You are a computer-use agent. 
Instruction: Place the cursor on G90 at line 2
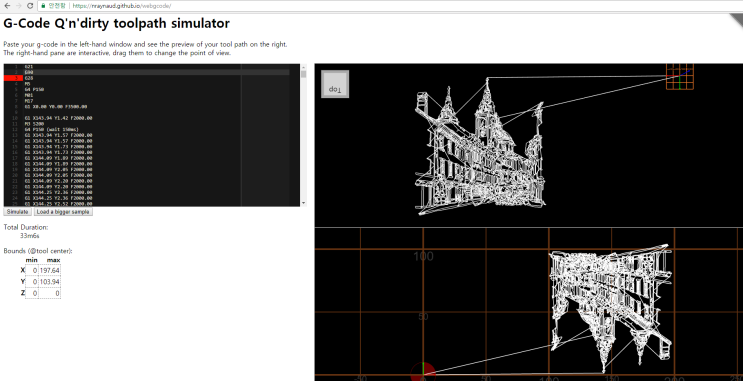pyautogui.click(x=29, y=72)
